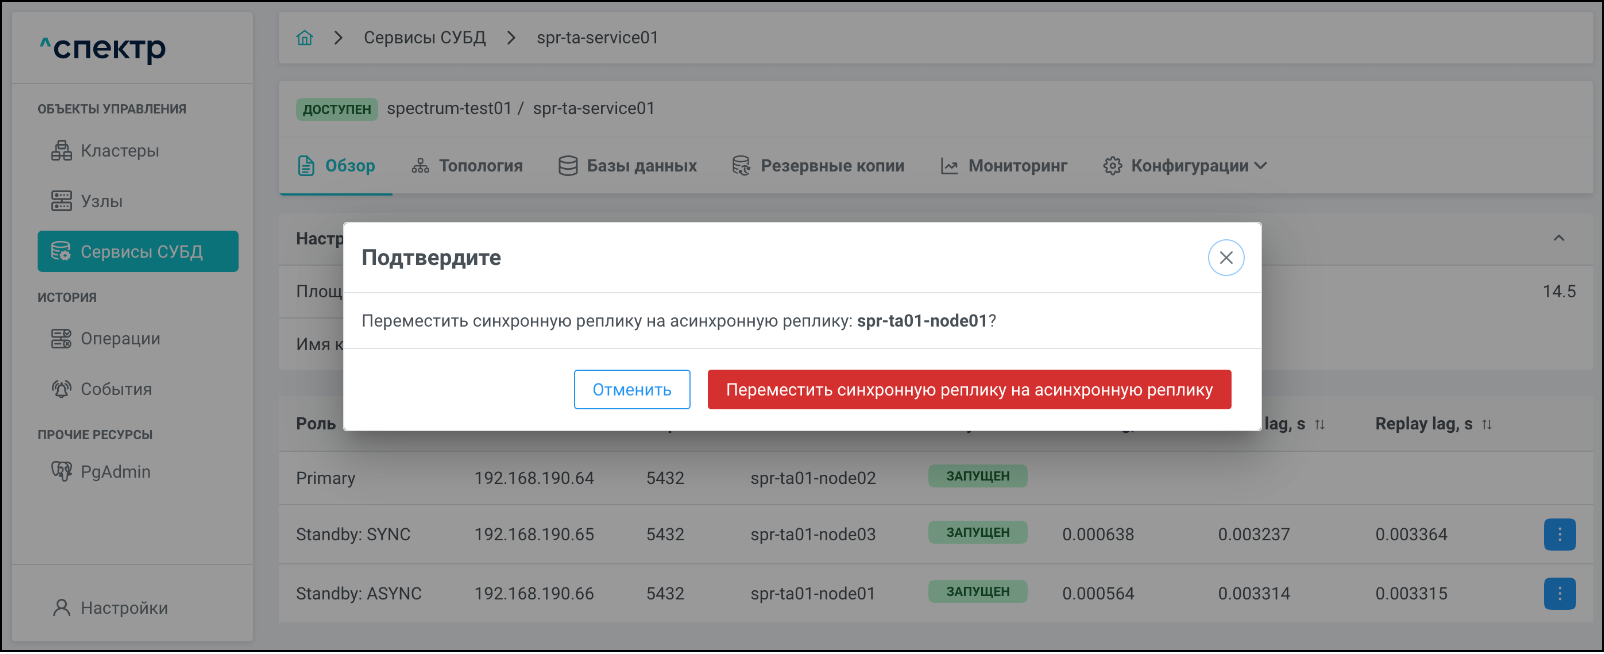Open actions menu for spr-ta01-node01 row

point(1559,594)
